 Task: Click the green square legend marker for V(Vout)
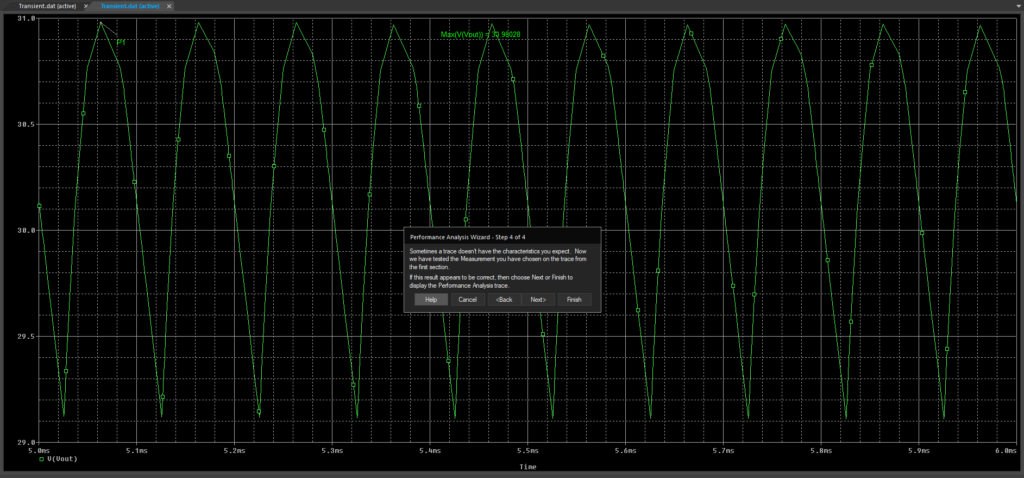(x=42, y=459)
